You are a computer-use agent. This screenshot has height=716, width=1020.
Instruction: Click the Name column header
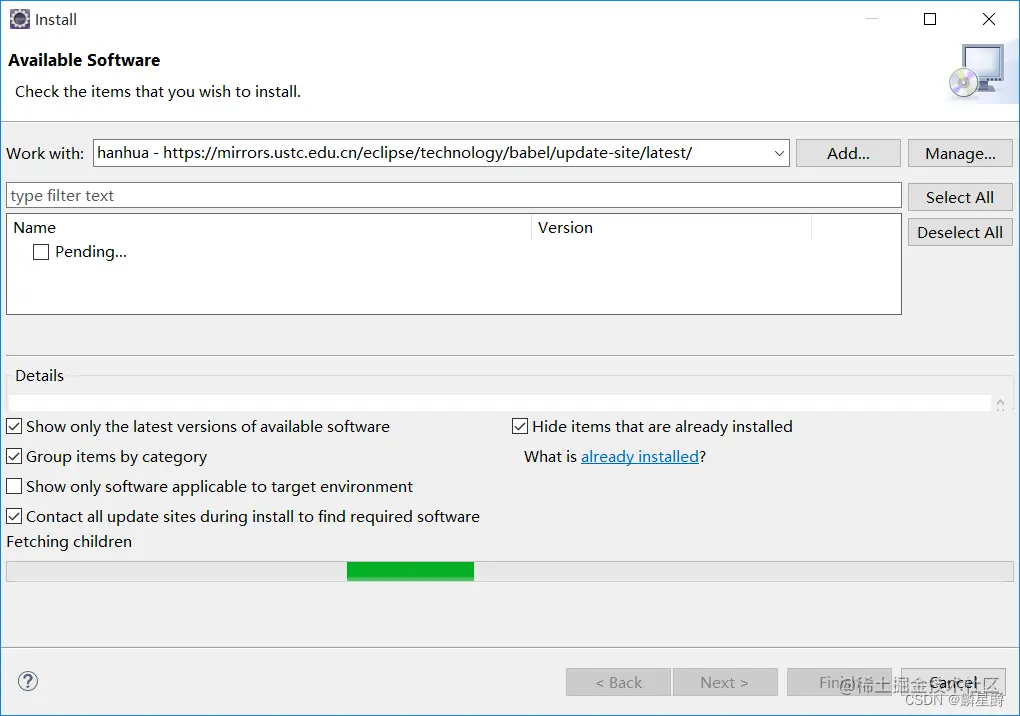269,228
